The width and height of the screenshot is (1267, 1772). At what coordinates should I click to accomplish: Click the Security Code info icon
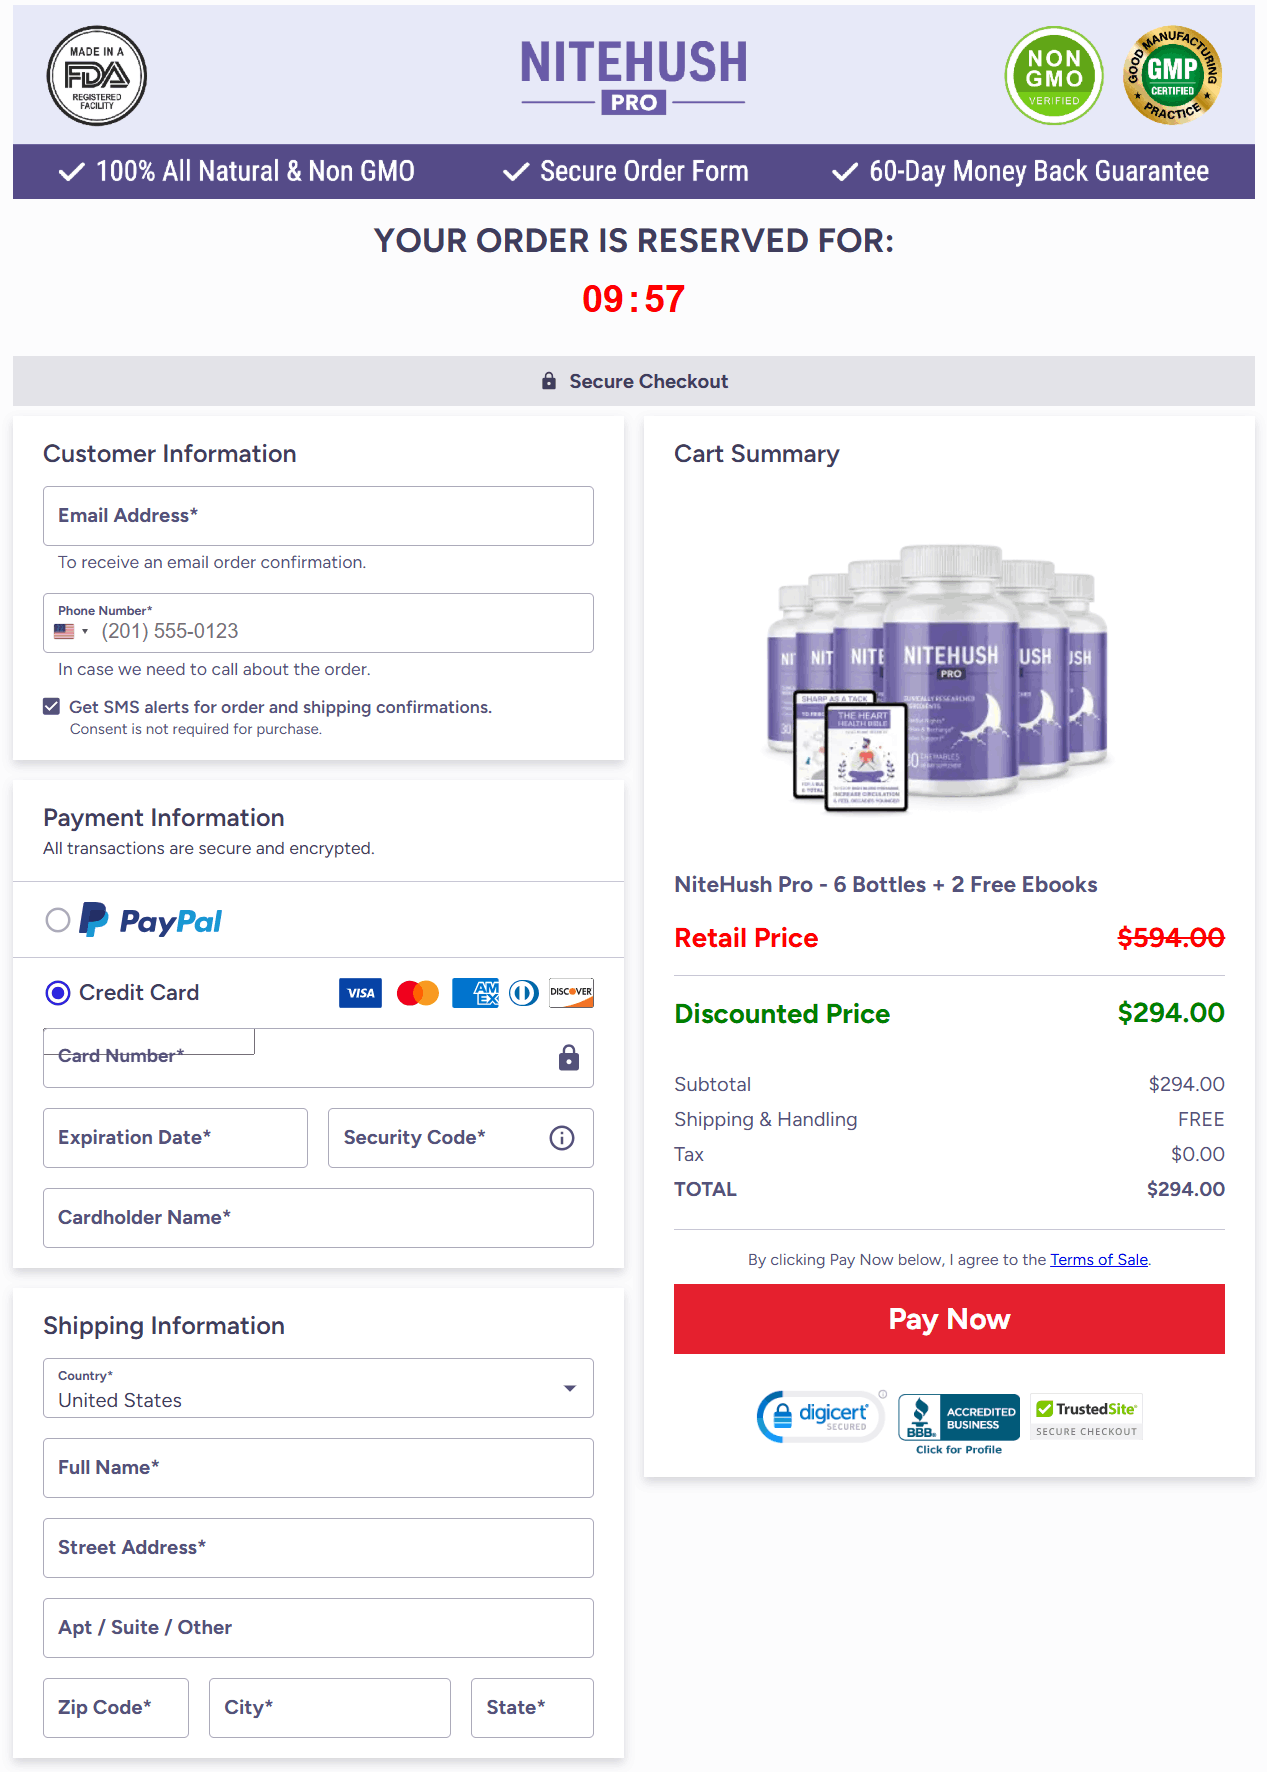(x=561, y=1138)
